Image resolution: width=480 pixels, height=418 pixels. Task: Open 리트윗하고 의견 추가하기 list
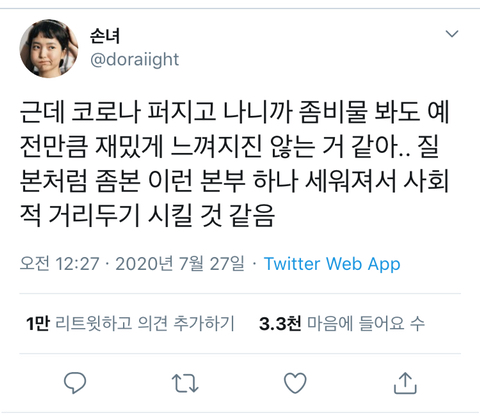(x=145, y=324)
